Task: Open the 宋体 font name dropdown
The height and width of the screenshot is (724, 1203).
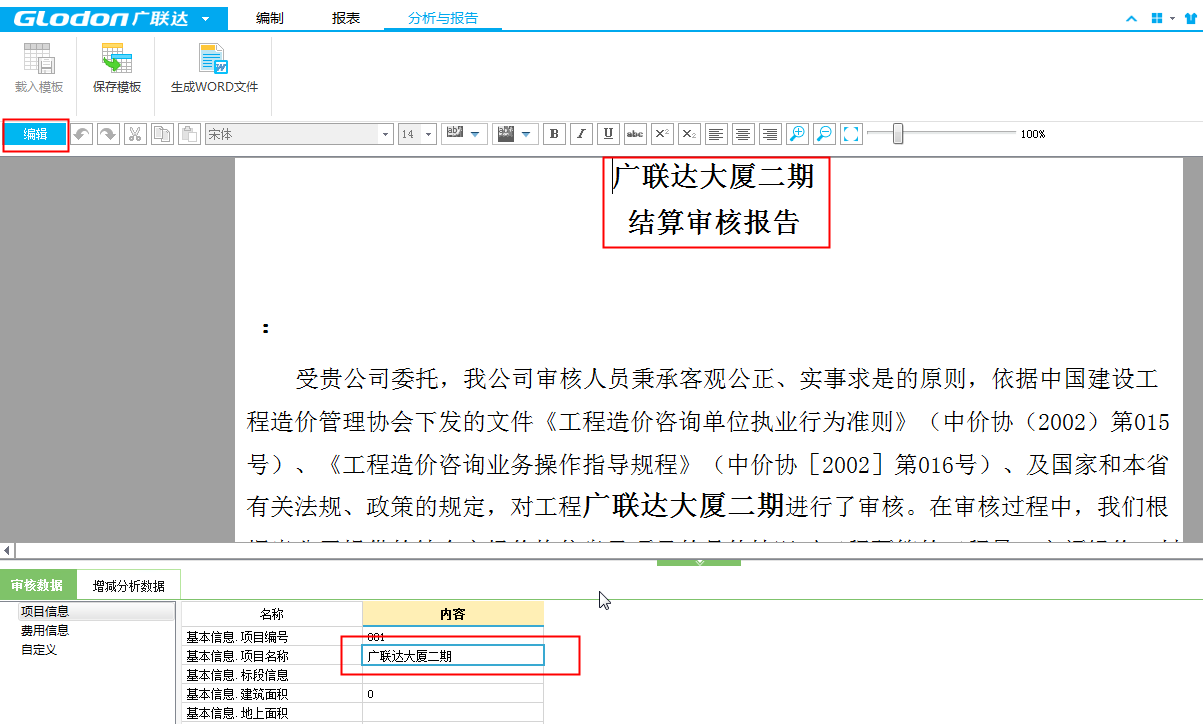Action: click(385, 134)
